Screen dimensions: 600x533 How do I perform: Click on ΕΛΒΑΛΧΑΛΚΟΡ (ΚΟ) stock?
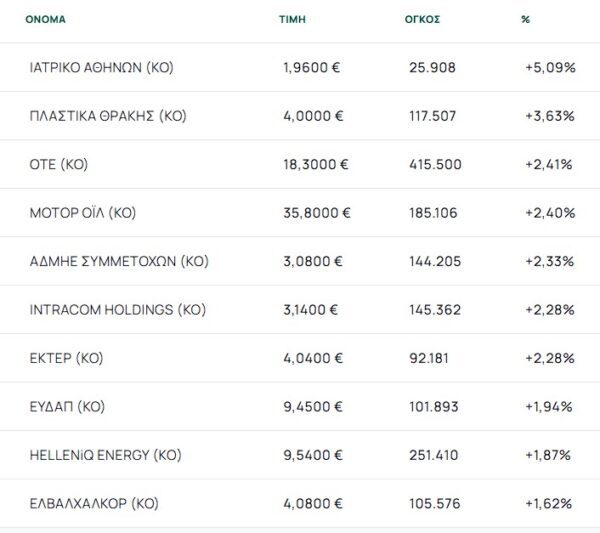(x=94, y=504)
